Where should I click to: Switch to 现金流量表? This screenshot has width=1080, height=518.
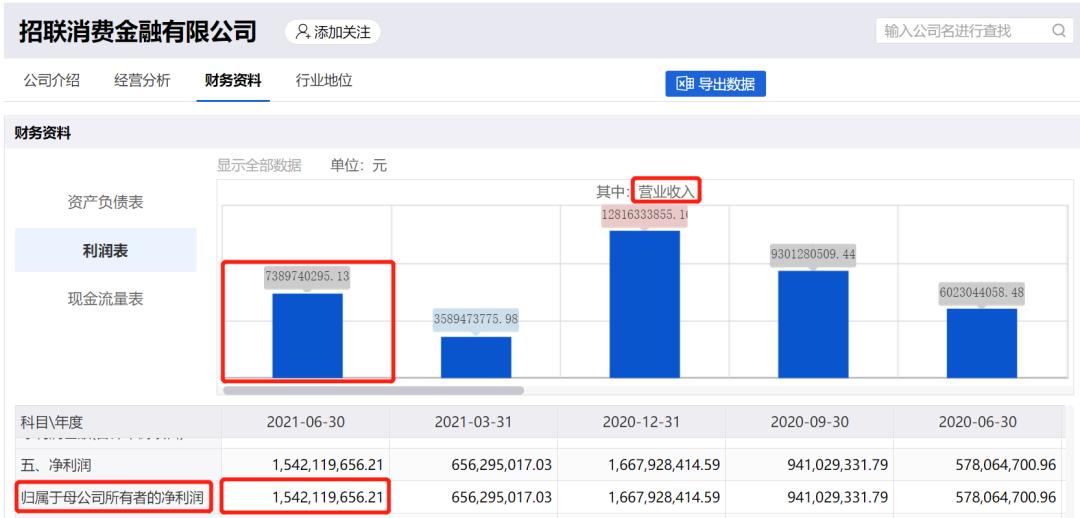pos(105,299)
